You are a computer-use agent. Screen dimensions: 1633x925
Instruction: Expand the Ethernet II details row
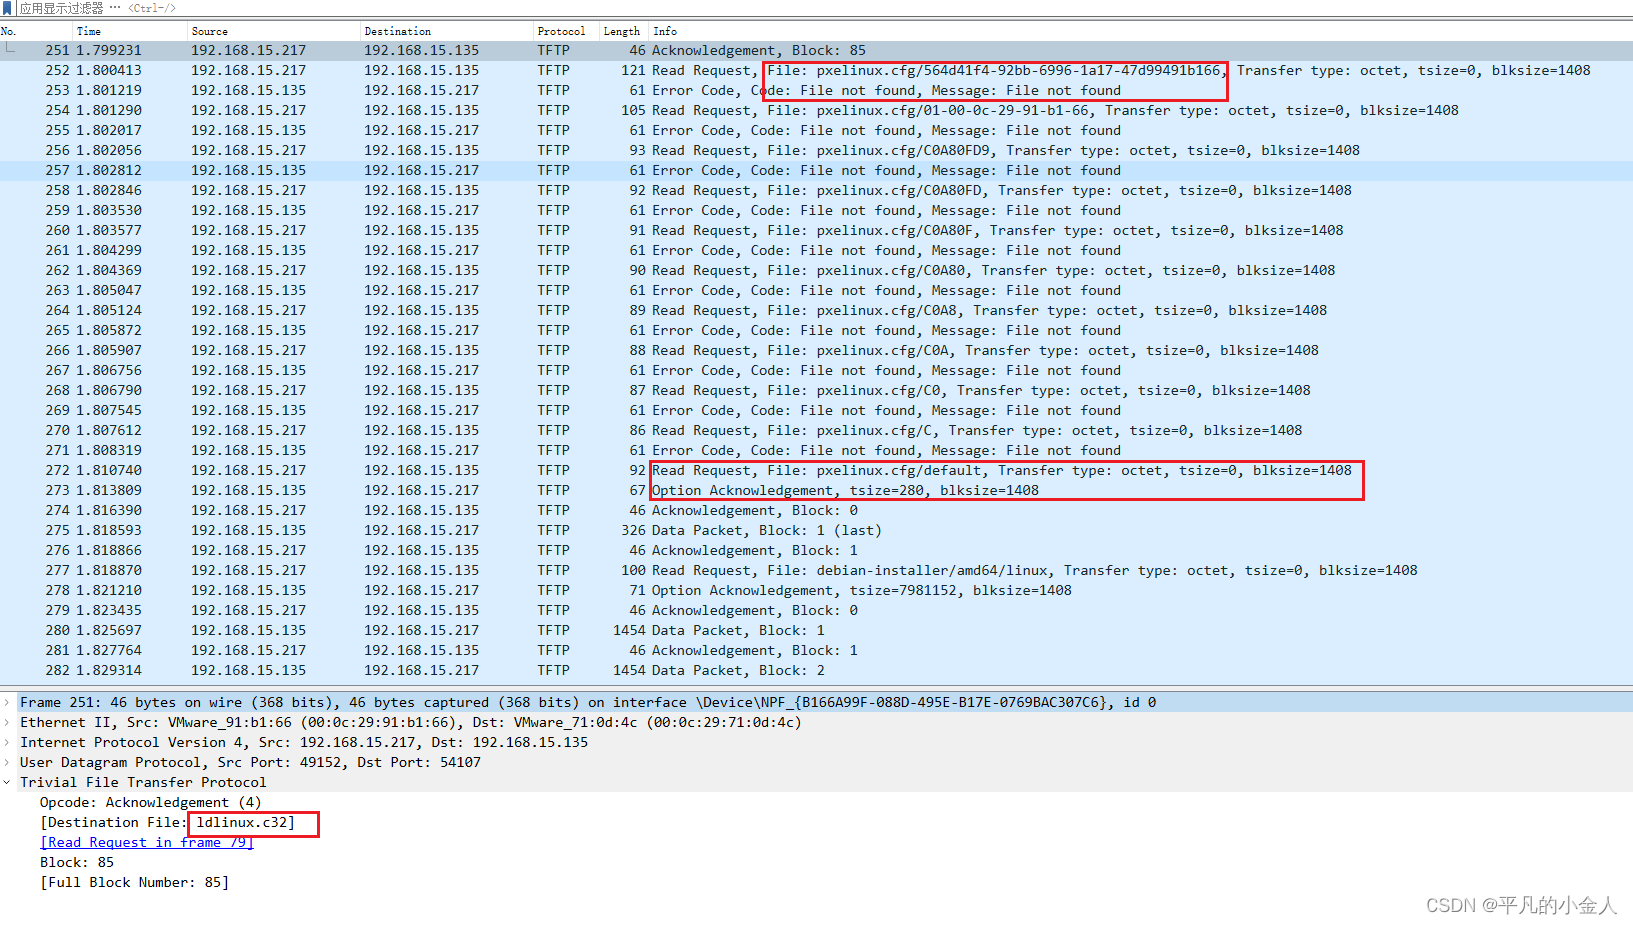[x=8, y=722]
